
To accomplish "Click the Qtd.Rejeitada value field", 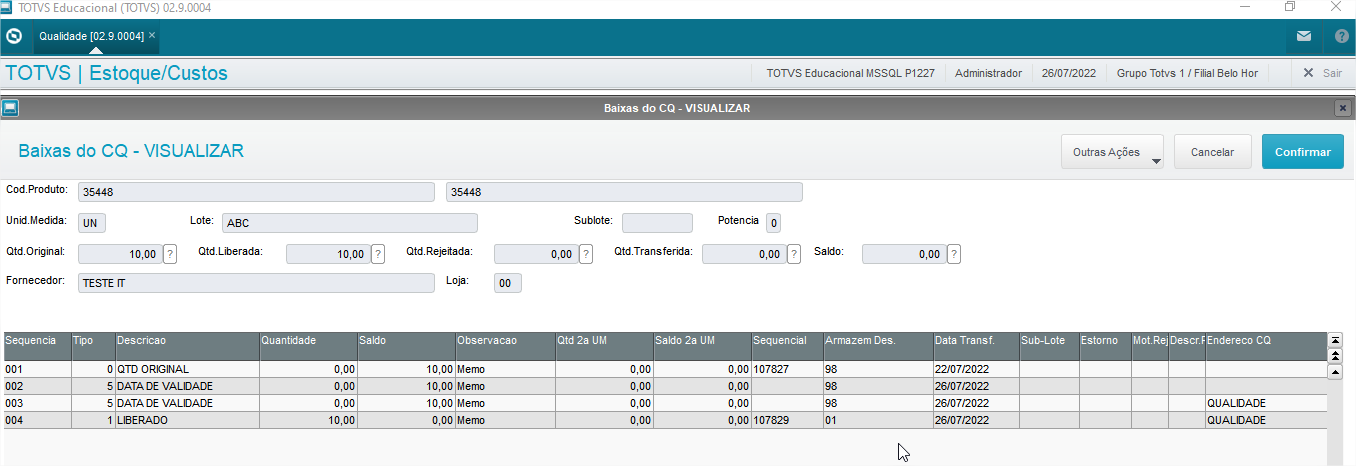I will (536, 254).
